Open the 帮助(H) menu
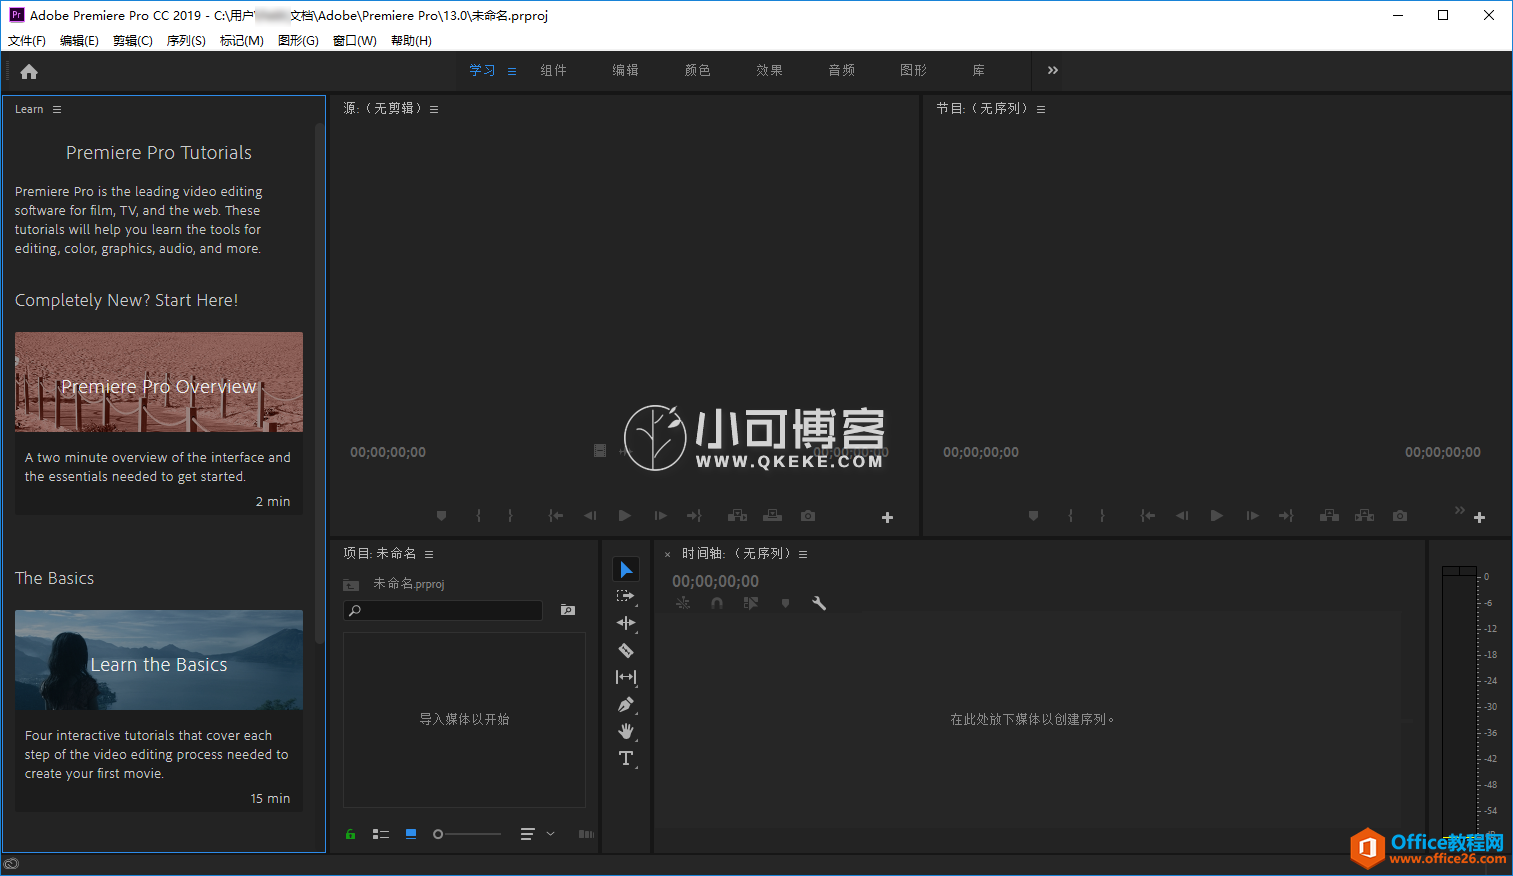This screenshot has height=876, width=1513. pyautogui.click(x=411, y=41)
